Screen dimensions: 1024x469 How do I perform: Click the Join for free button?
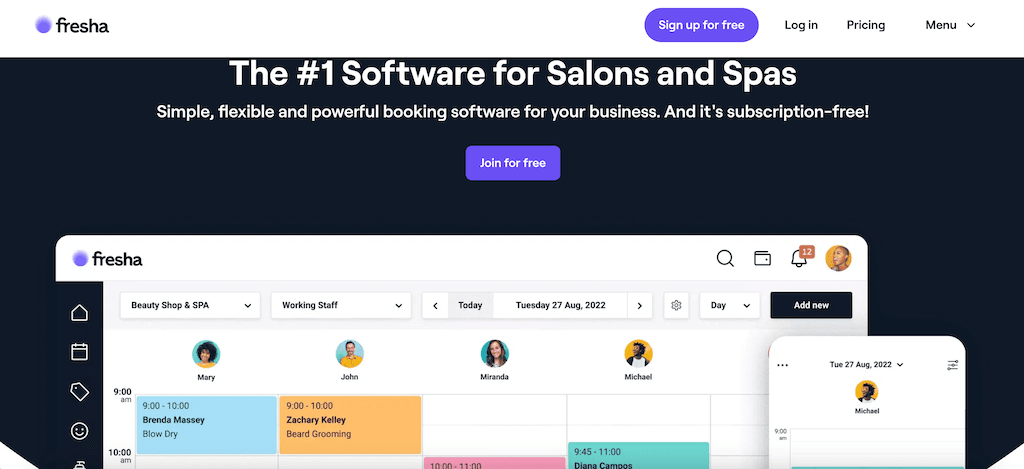click(512, 163)
